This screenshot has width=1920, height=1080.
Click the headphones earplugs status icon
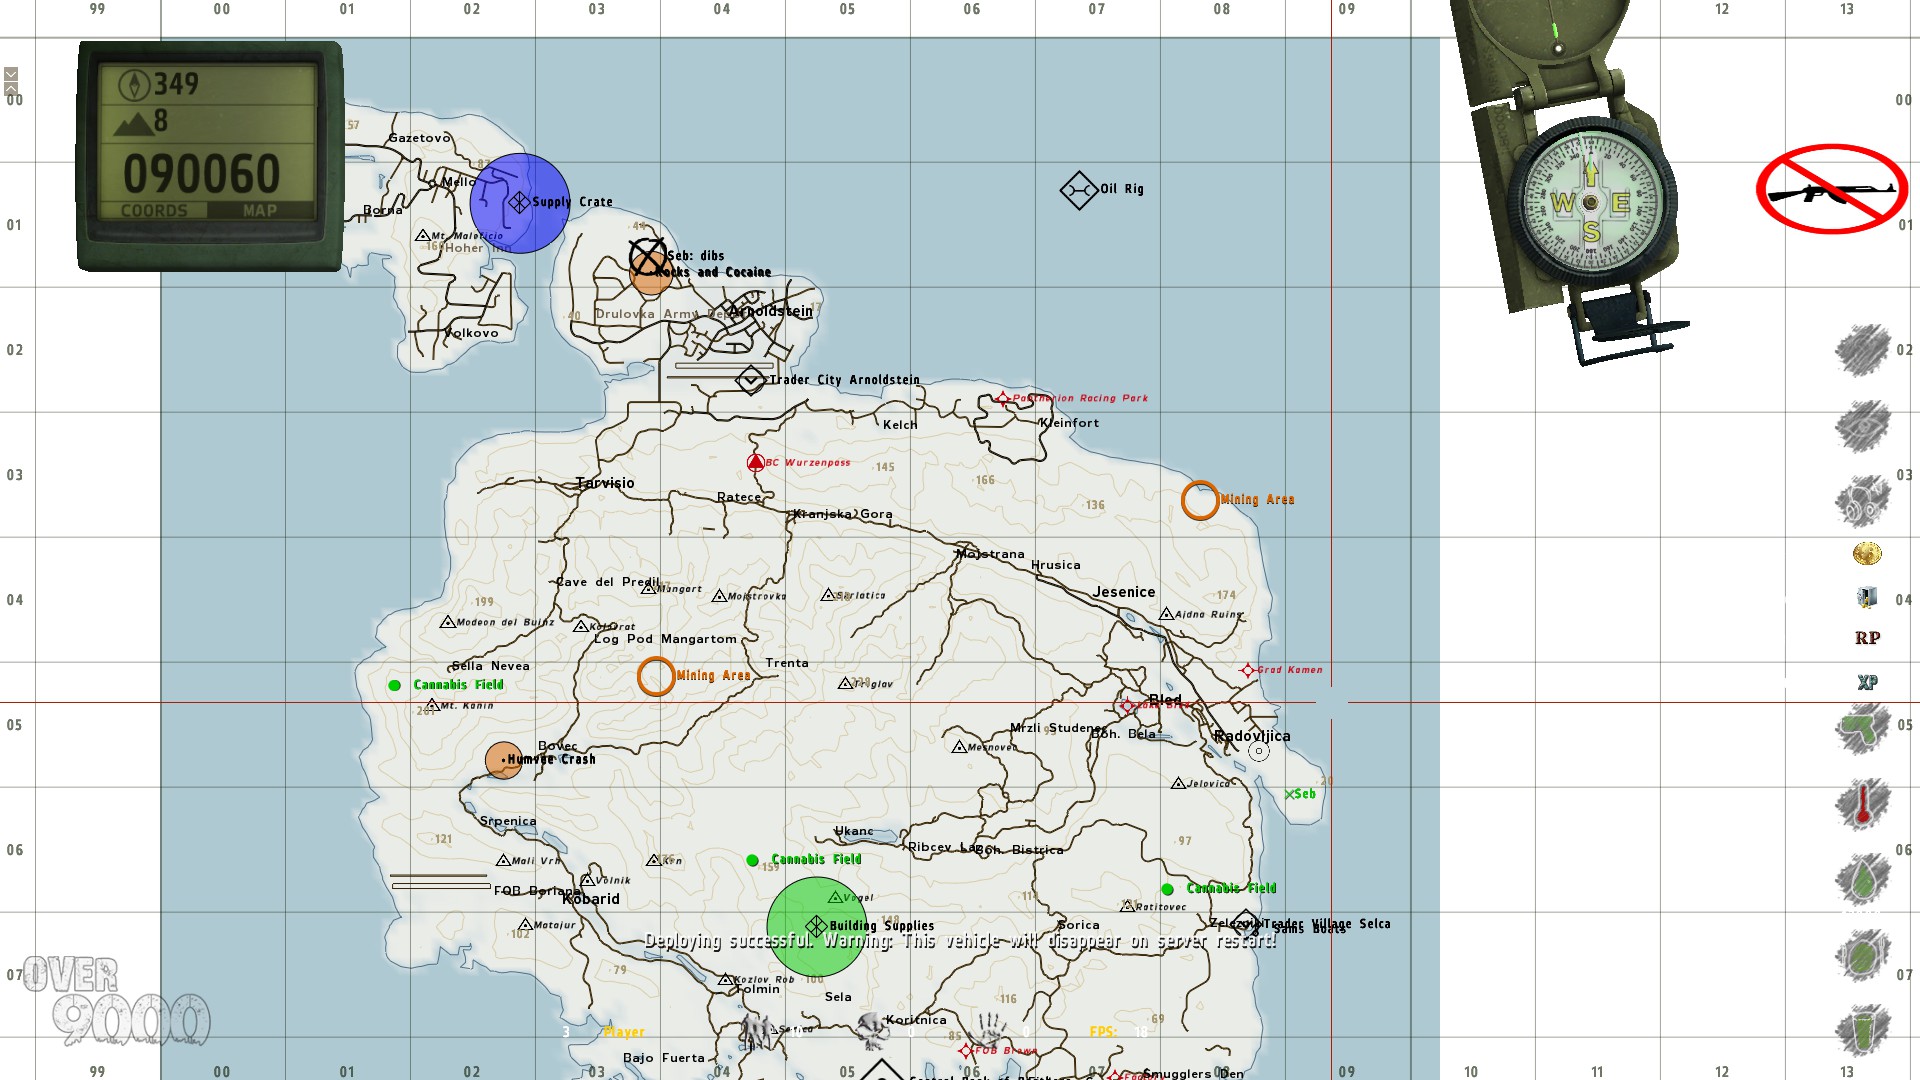1862,501
